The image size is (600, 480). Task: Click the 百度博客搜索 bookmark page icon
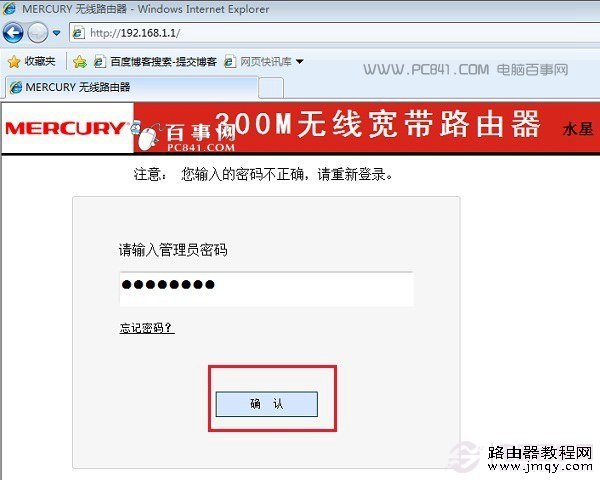[x=100, y=62]
